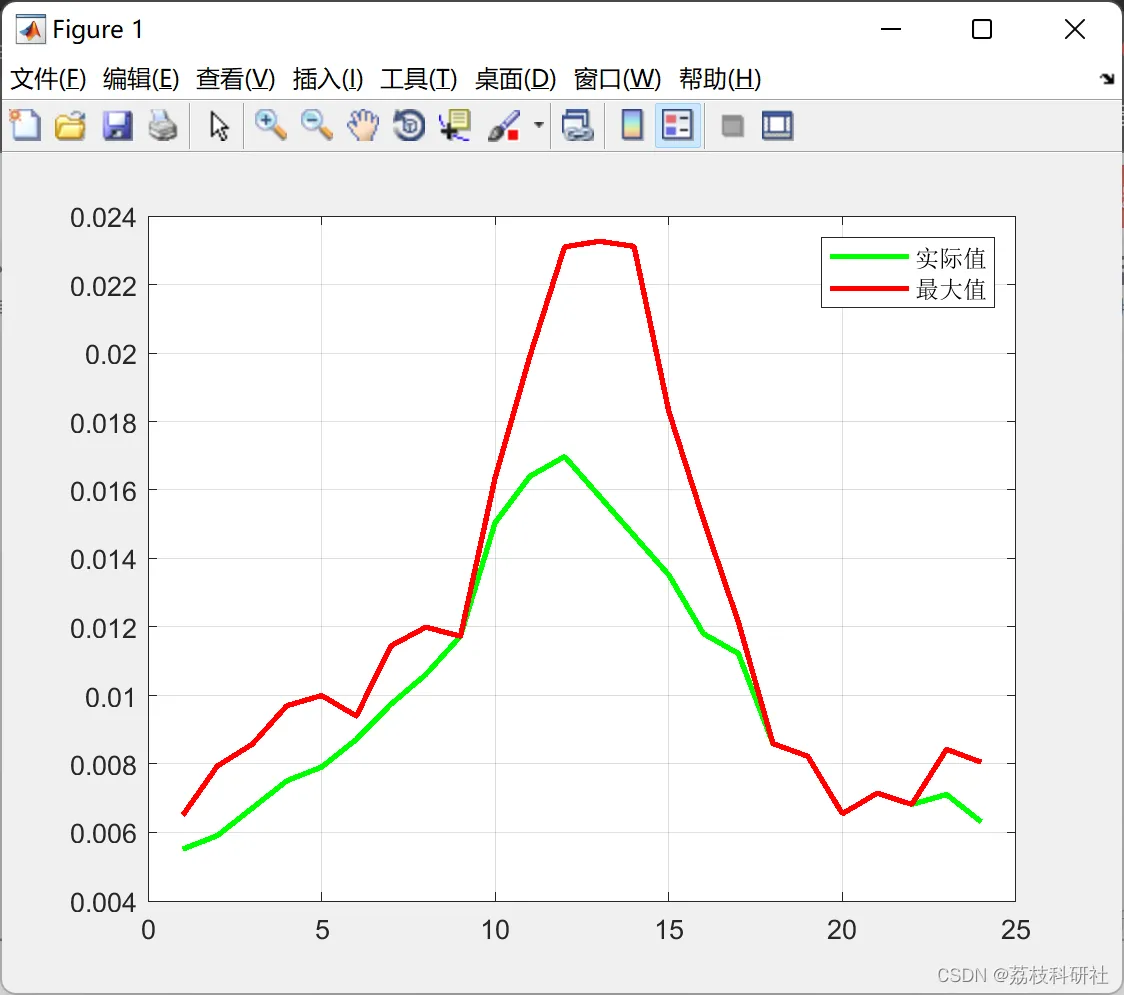Insert a colorbar using the toolbar icon
Image resolution: width=1124 pixels, height=995 pixels.
click(632, 125)
